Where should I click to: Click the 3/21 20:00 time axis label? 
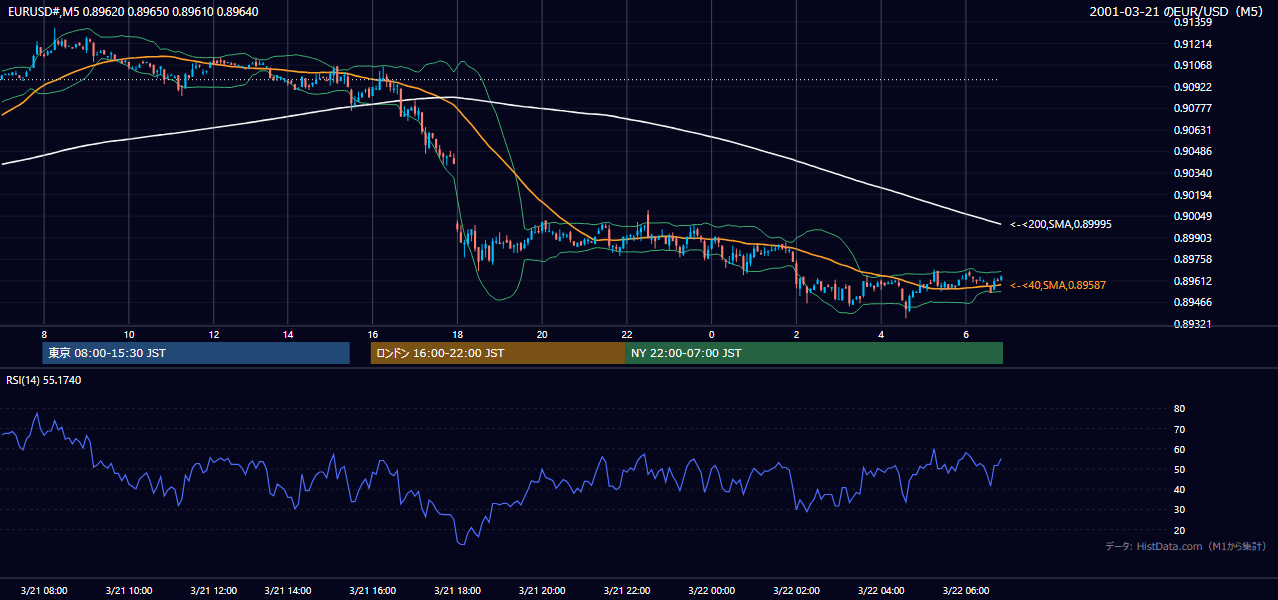pos(541,591)
